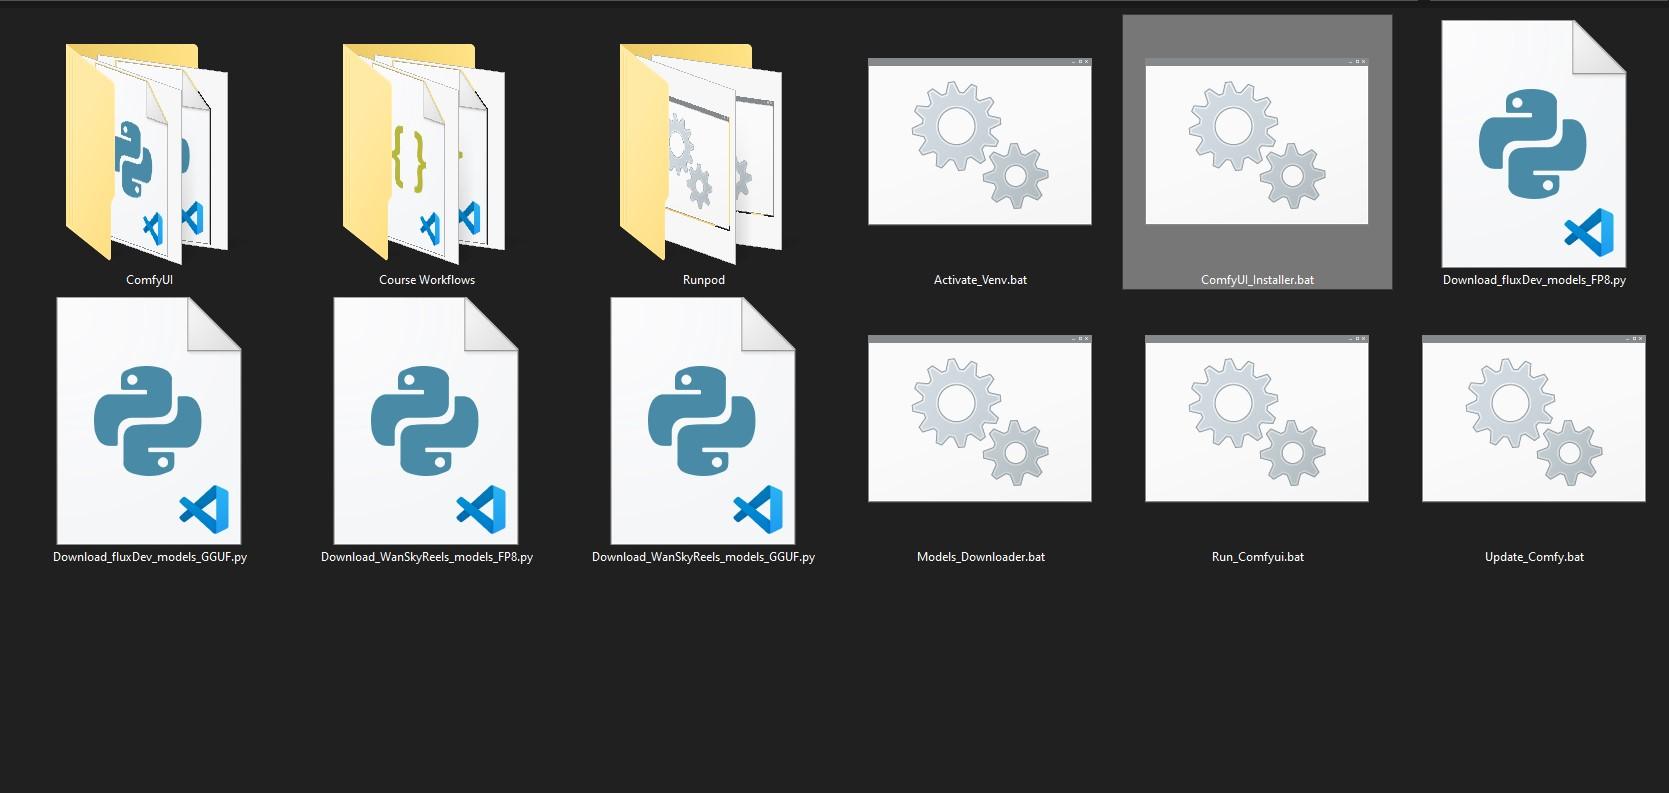The height and width of the screenshot is (793, 1669).
Task: Click the Models_Downloader.bat file name
Action: (x=981, y=557)
